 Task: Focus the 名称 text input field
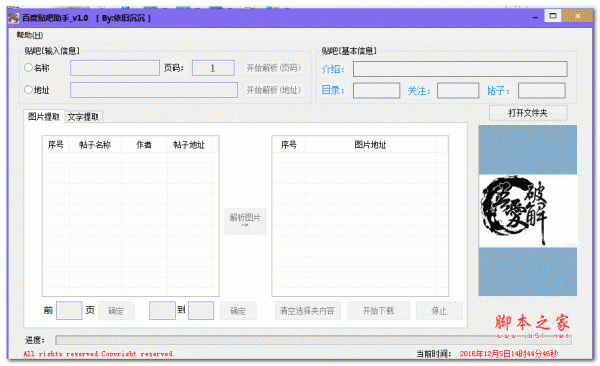point(115,68)
